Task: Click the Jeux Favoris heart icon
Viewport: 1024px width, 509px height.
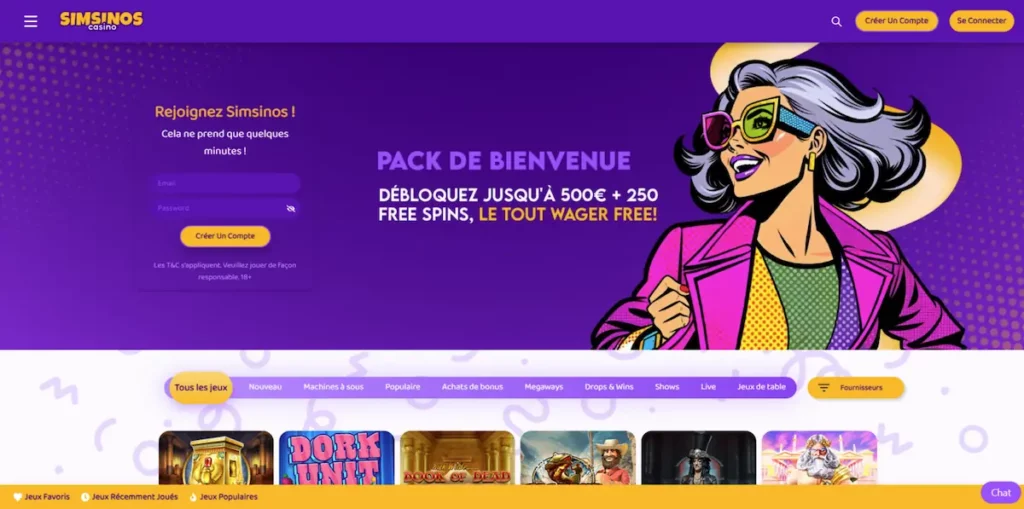Action: pos(18,497)
